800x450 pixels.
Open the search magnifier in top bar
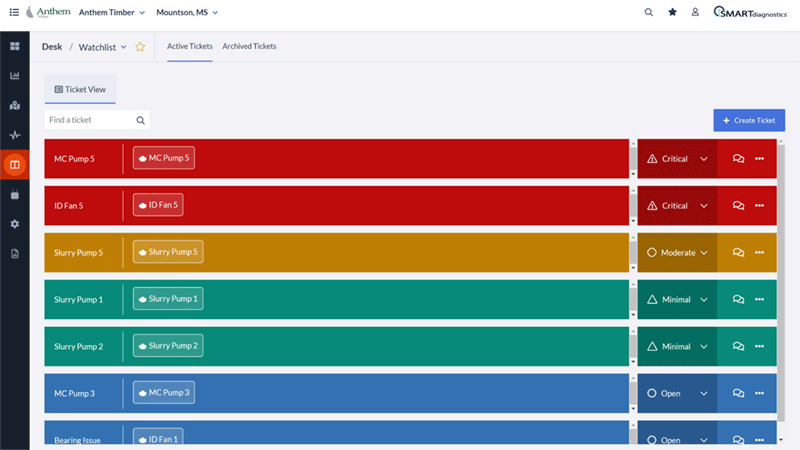pyautogui.click(x=648, y=12)
